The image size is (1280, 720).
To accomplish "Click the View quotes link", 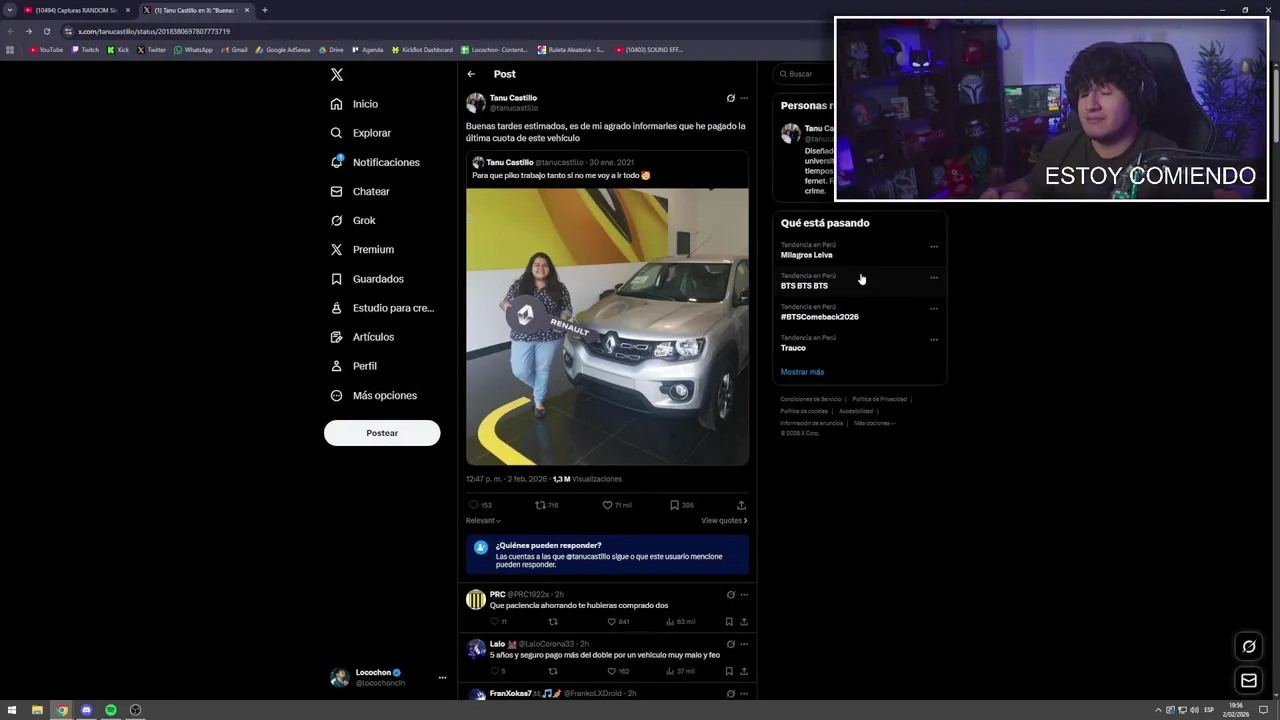I will pos(724,520).
